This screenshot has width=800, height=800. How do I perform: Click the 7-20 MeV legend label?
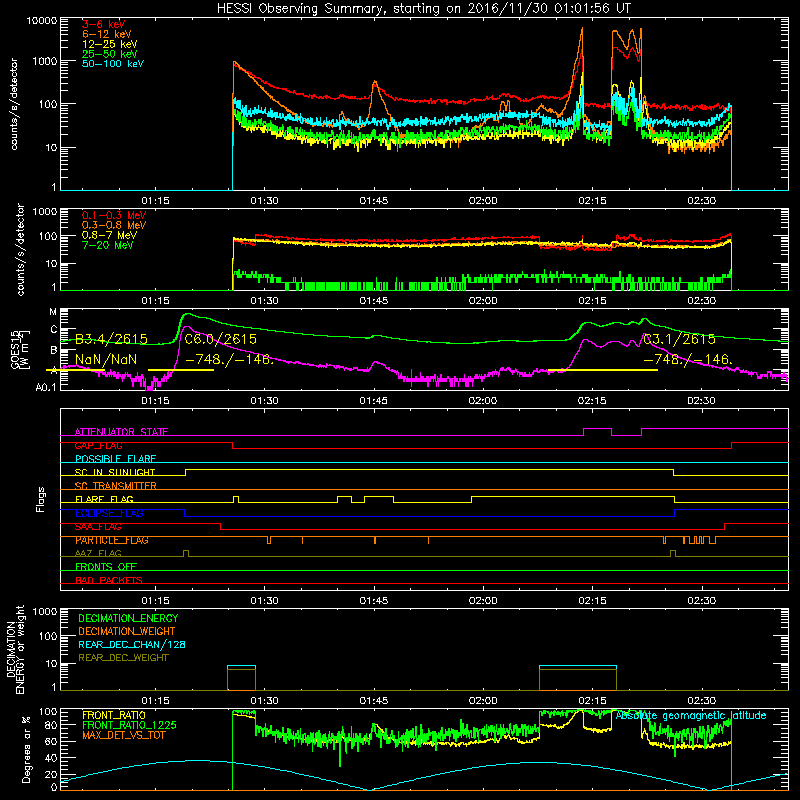pyautogui.click(x=108, y=245)
